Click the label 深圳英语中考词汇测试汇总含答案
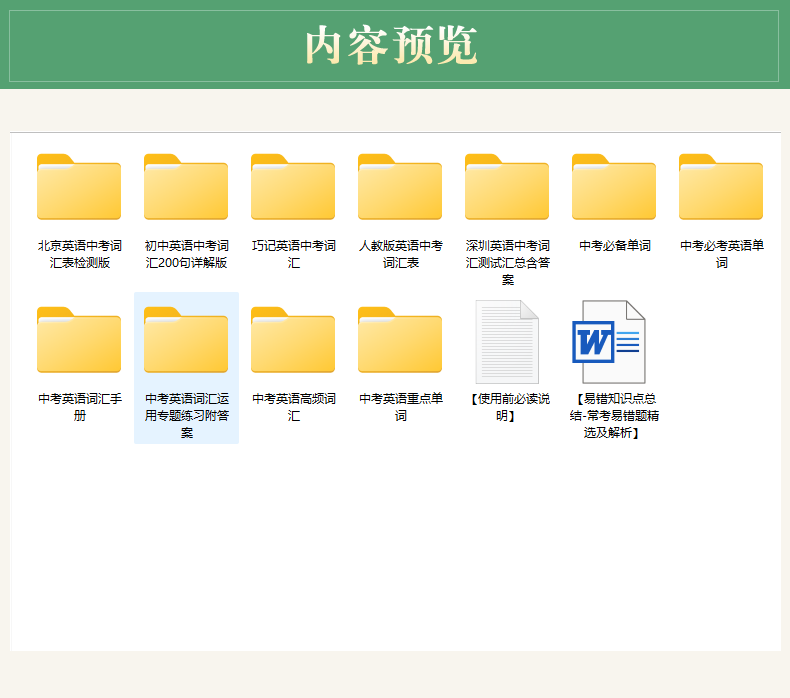The image size is (790, 698). point(507,263)
